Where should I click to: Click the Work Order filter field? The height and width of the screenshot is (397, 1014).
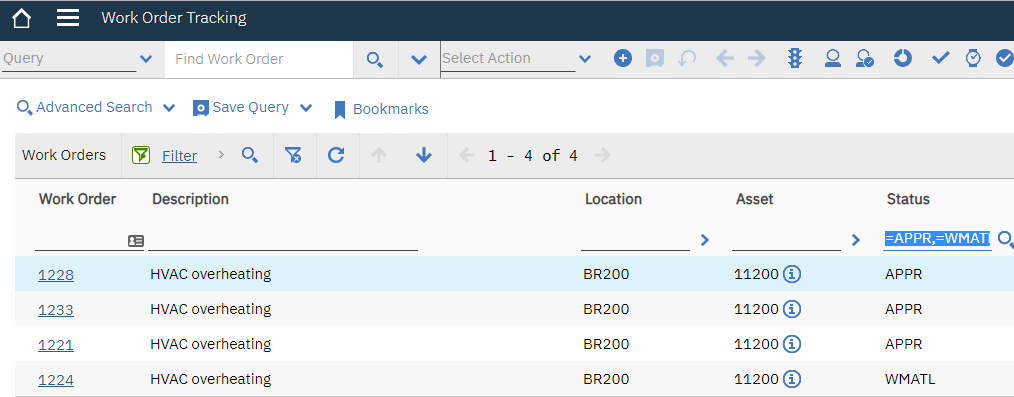(81, 240)
